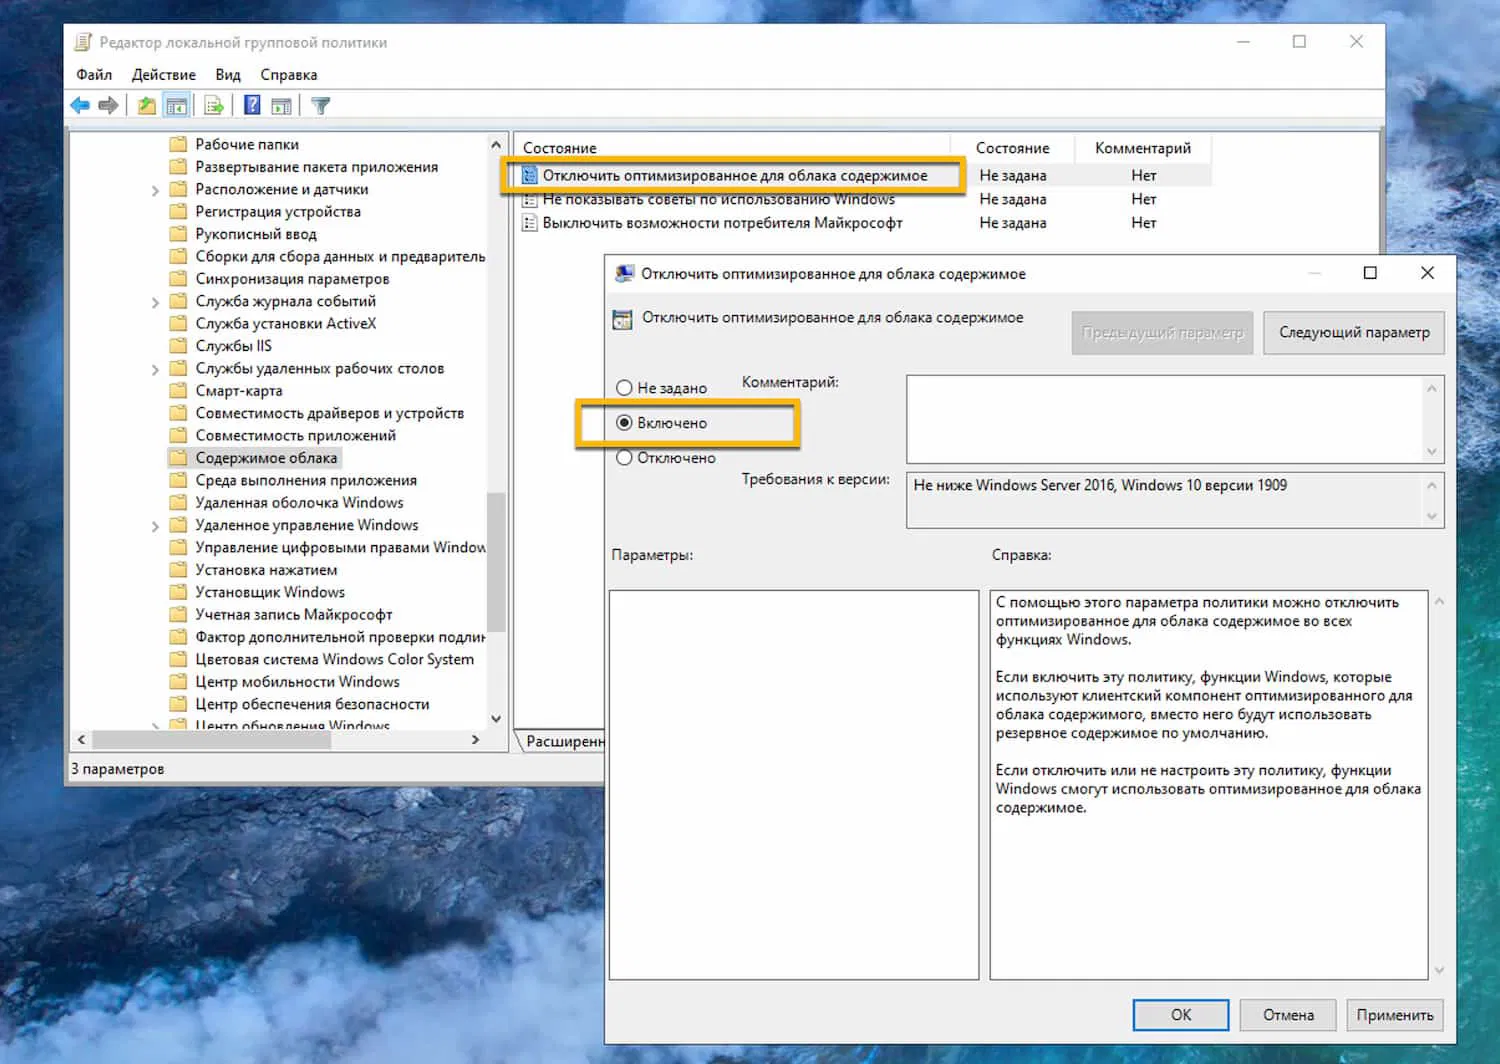Click folder icon next to 'Службы IIS'
This screenshot has height=1064, width=1500.
(178, 346)
